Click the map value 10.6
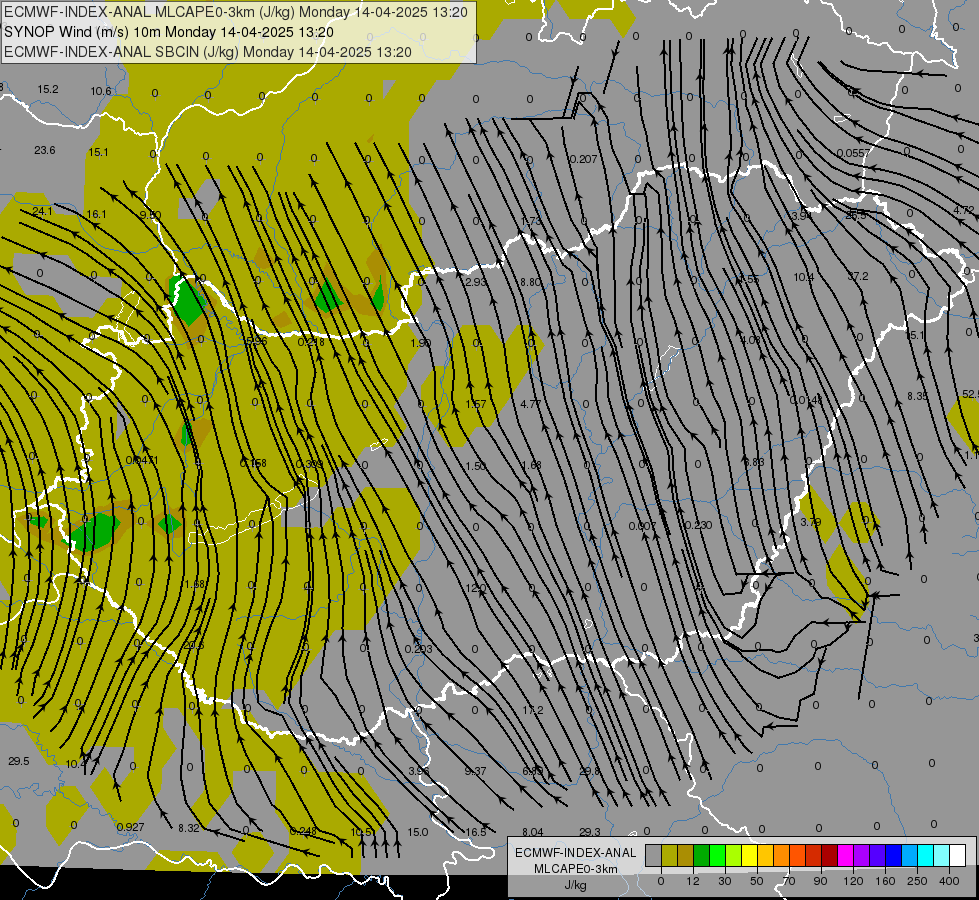The height and width of the screenshot is (900, 979). (x=101, y=91)
